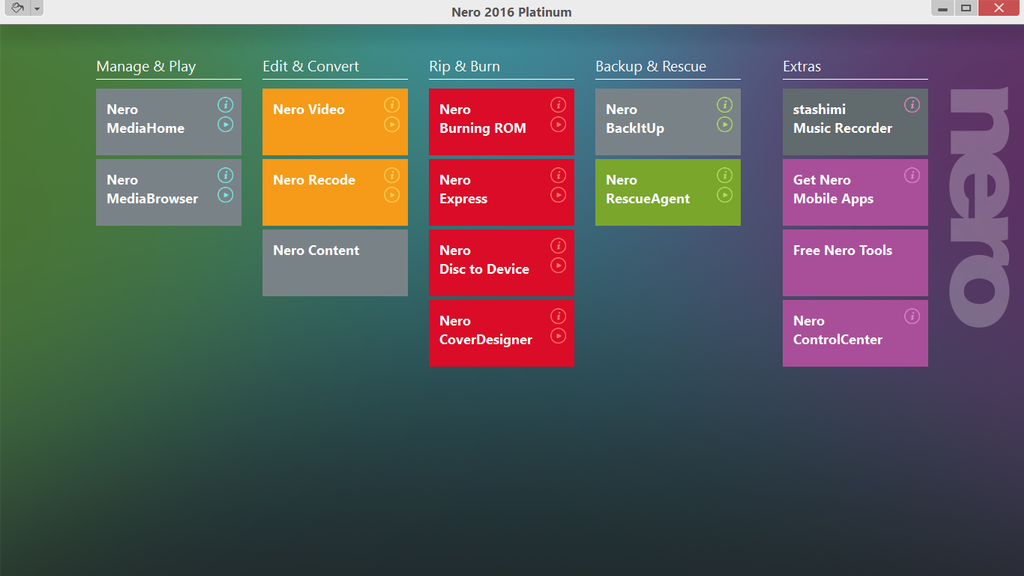Open info for Nero MediaHome
The height and width of the screenshot is (576, 1024).
click(x=225, y=104)
